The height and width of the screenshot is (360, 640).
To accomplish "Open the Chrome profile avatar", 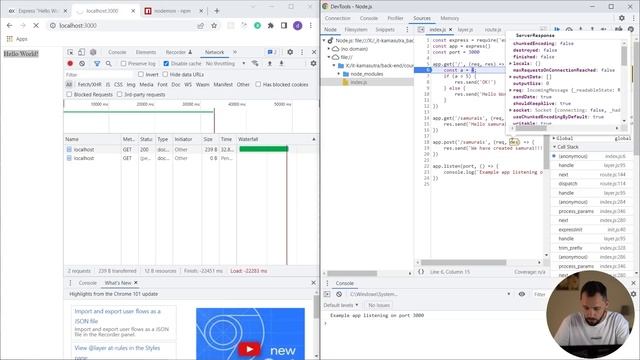I will point(298,25).
